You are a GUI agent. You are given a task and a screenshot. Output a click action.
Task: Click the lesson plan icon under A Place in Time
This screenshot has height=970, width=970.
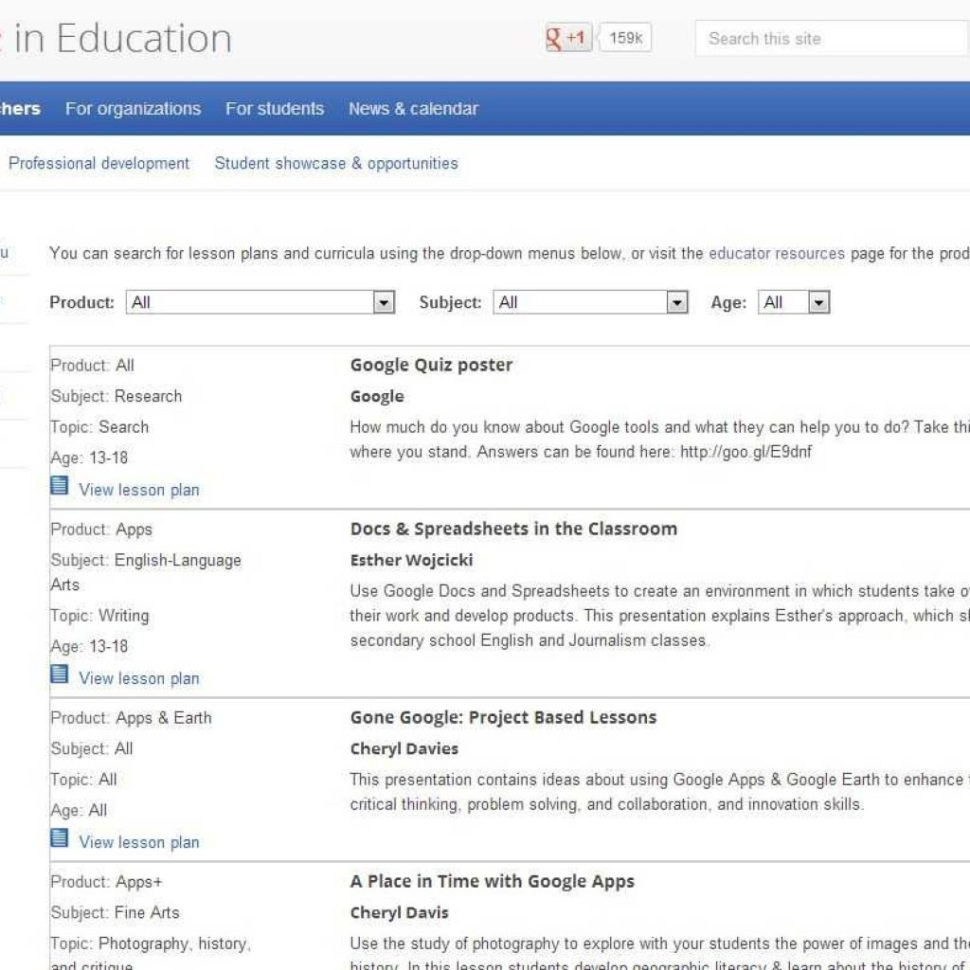59,965
